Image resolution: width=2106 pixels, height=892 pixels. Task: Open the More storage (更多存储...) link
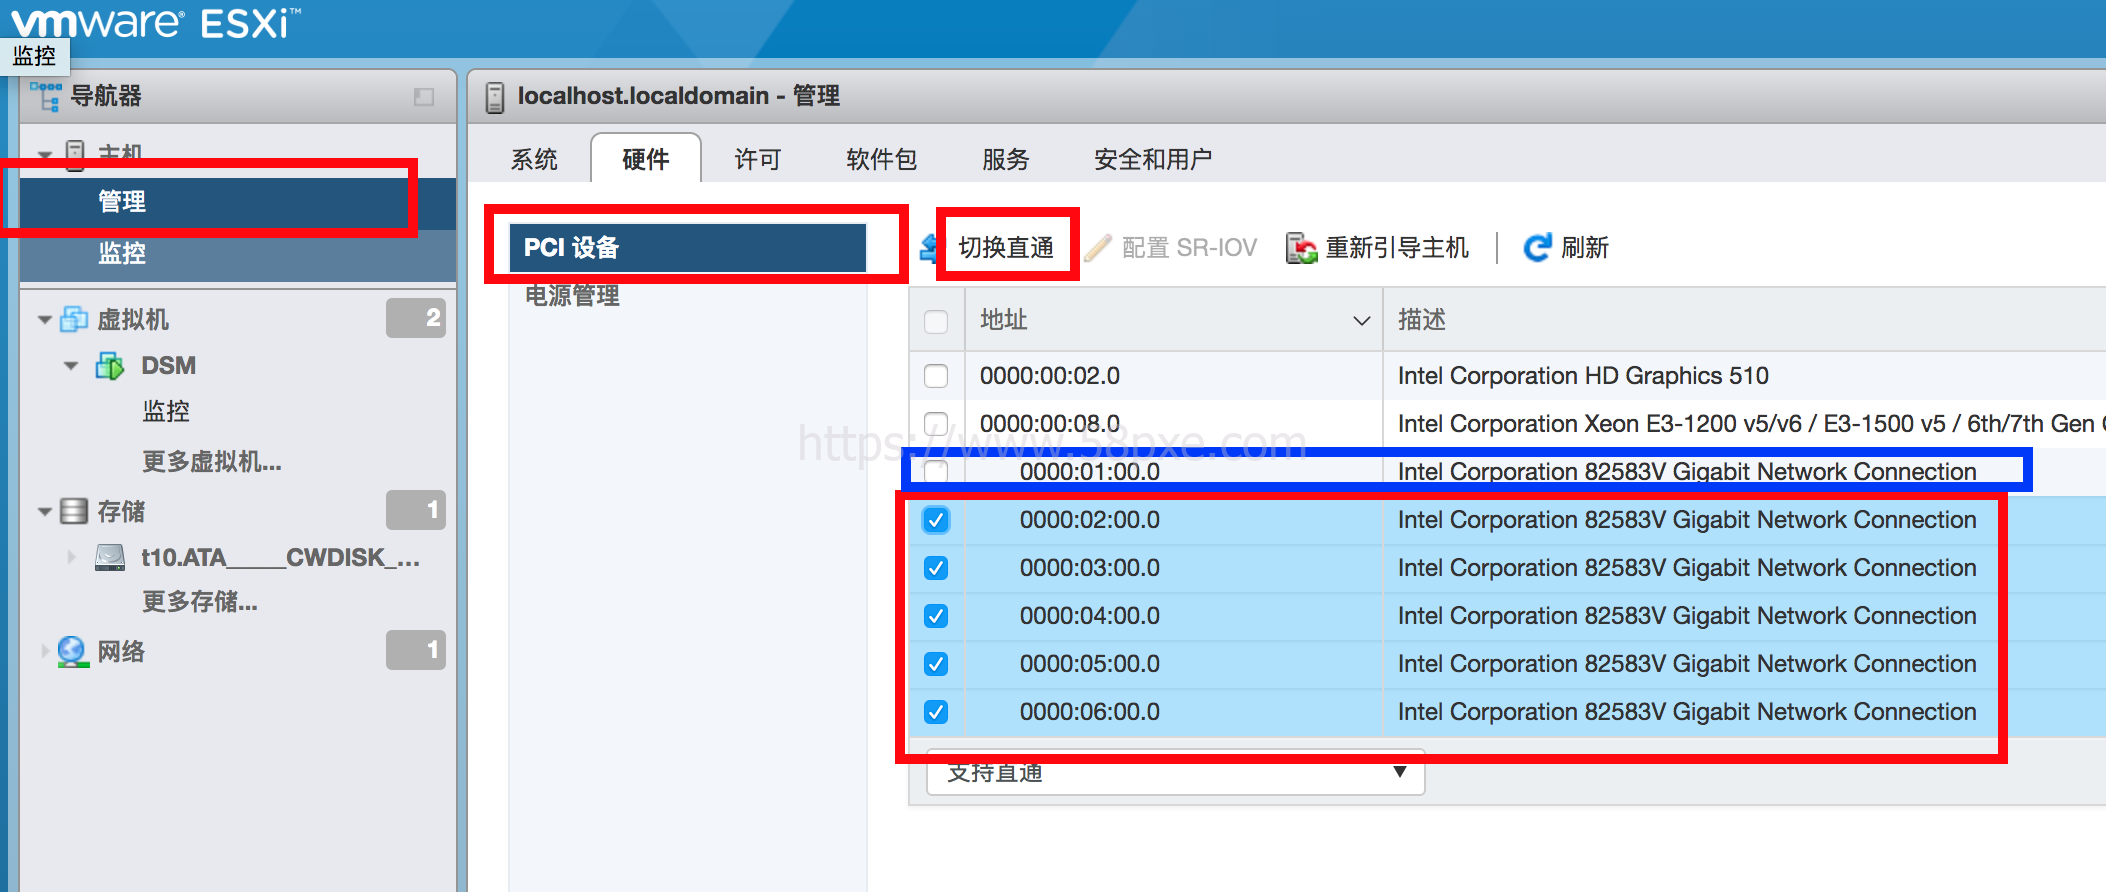(x=200, y=602)
